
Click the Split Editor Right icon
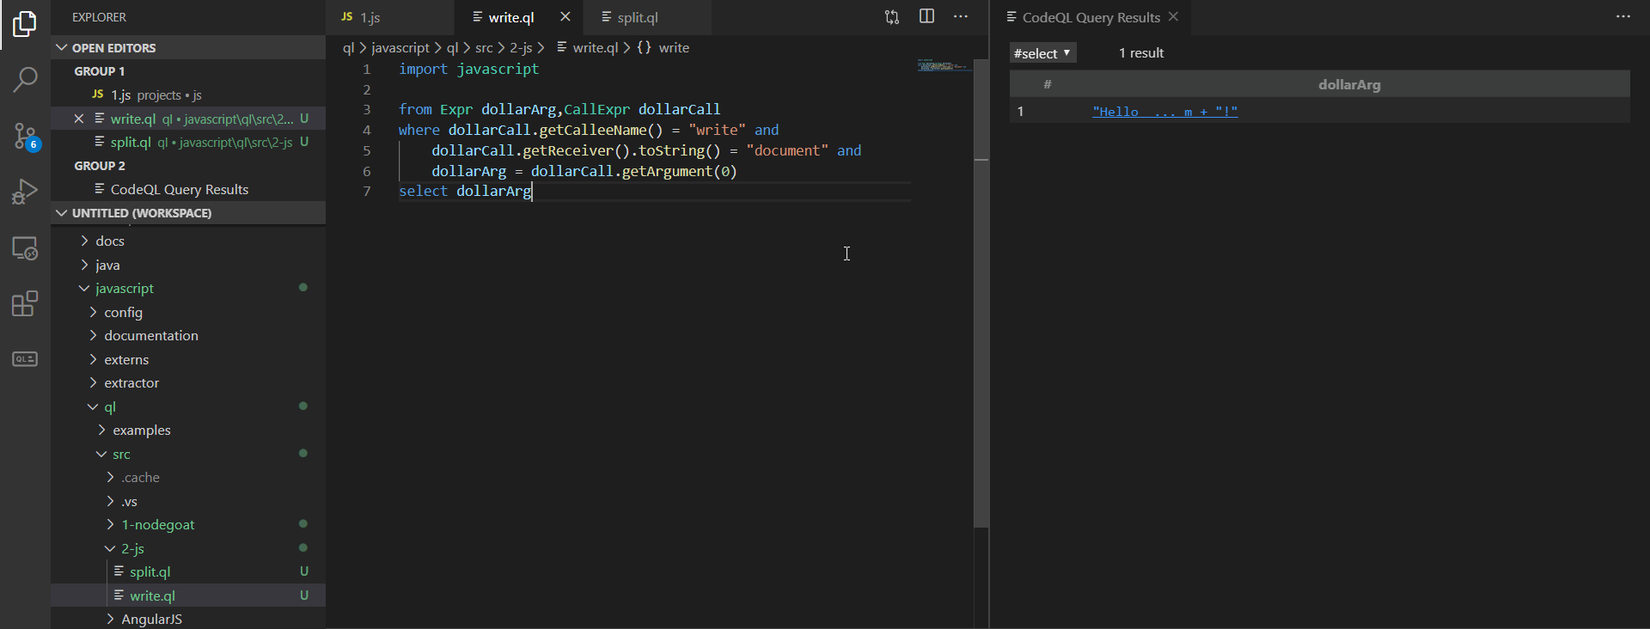927,17
